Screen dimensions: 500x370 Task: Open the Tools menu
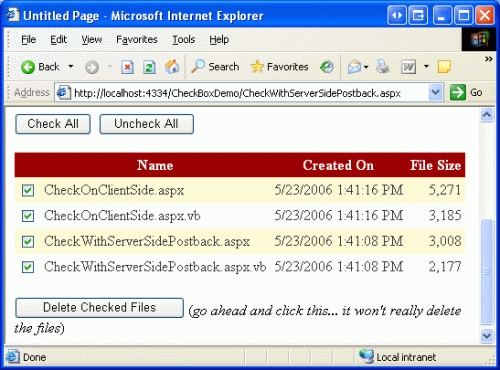183,39
